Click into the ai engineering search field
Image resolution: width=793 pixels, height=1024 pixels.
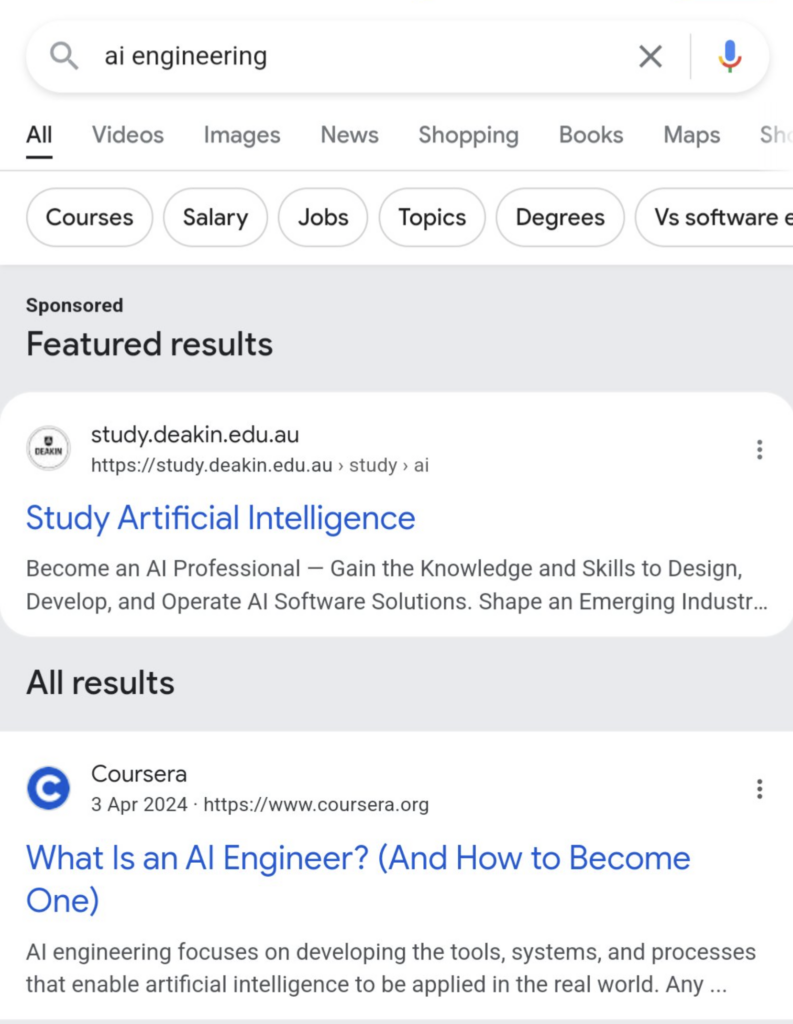click(x=350, y=57)
